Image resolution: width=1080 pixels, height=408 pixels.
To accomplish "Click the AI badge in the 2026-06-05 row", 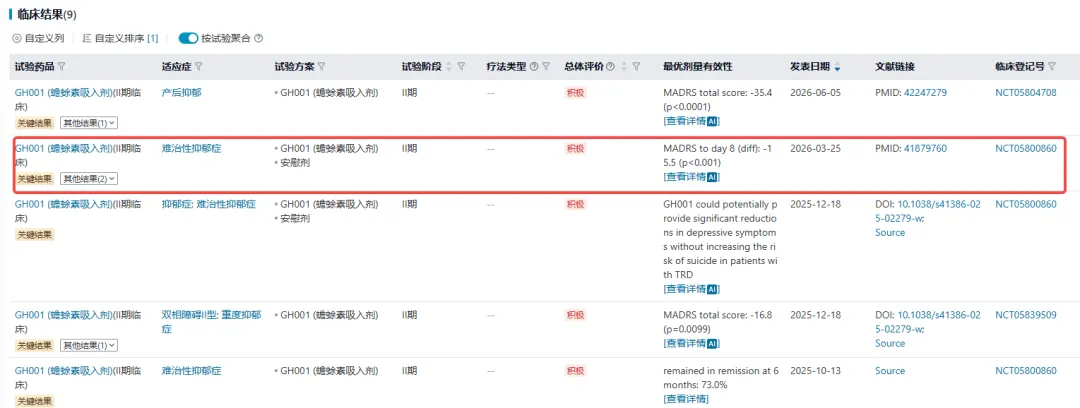I will pyautogui.click(x=713, y=121).
